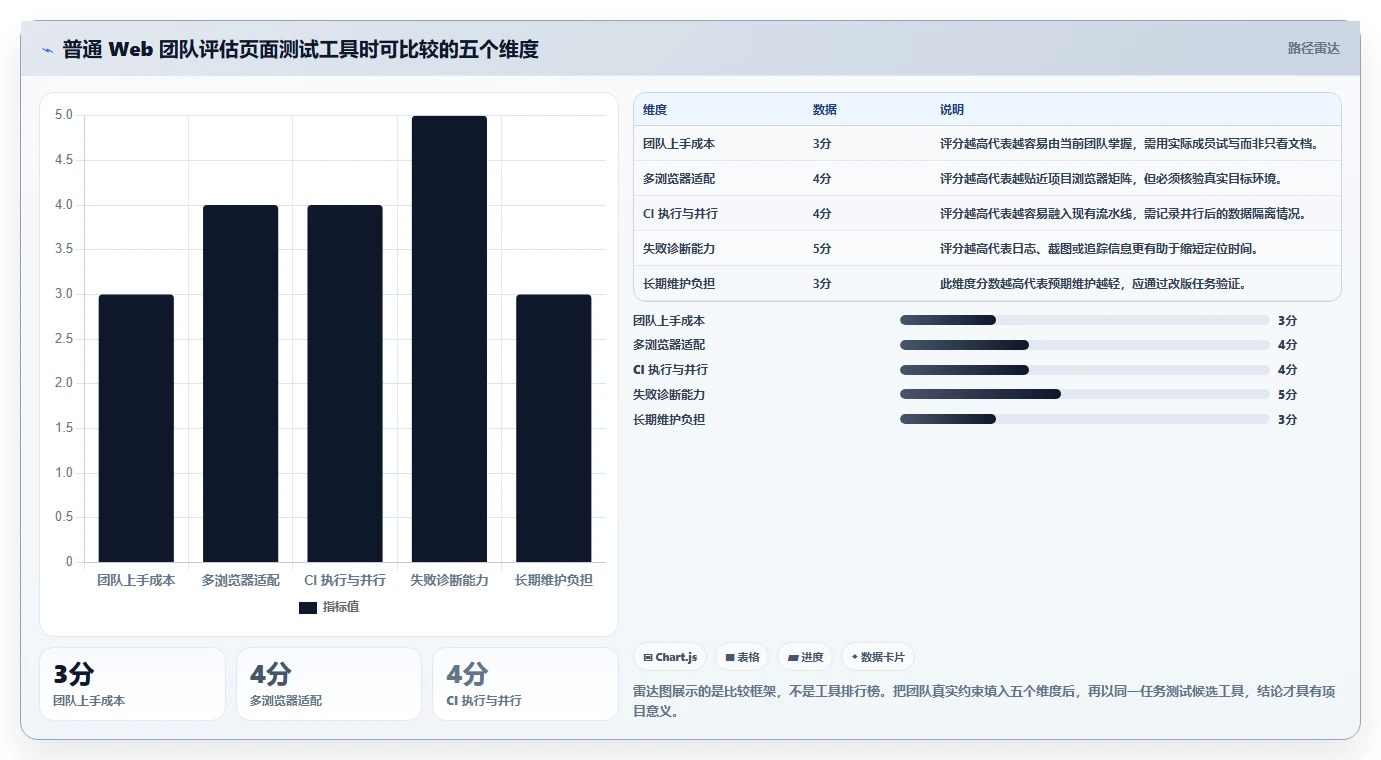Click the 失败诊断能力 progress bar
Screen dimensions: 1381x760
tap(1085, 394)
